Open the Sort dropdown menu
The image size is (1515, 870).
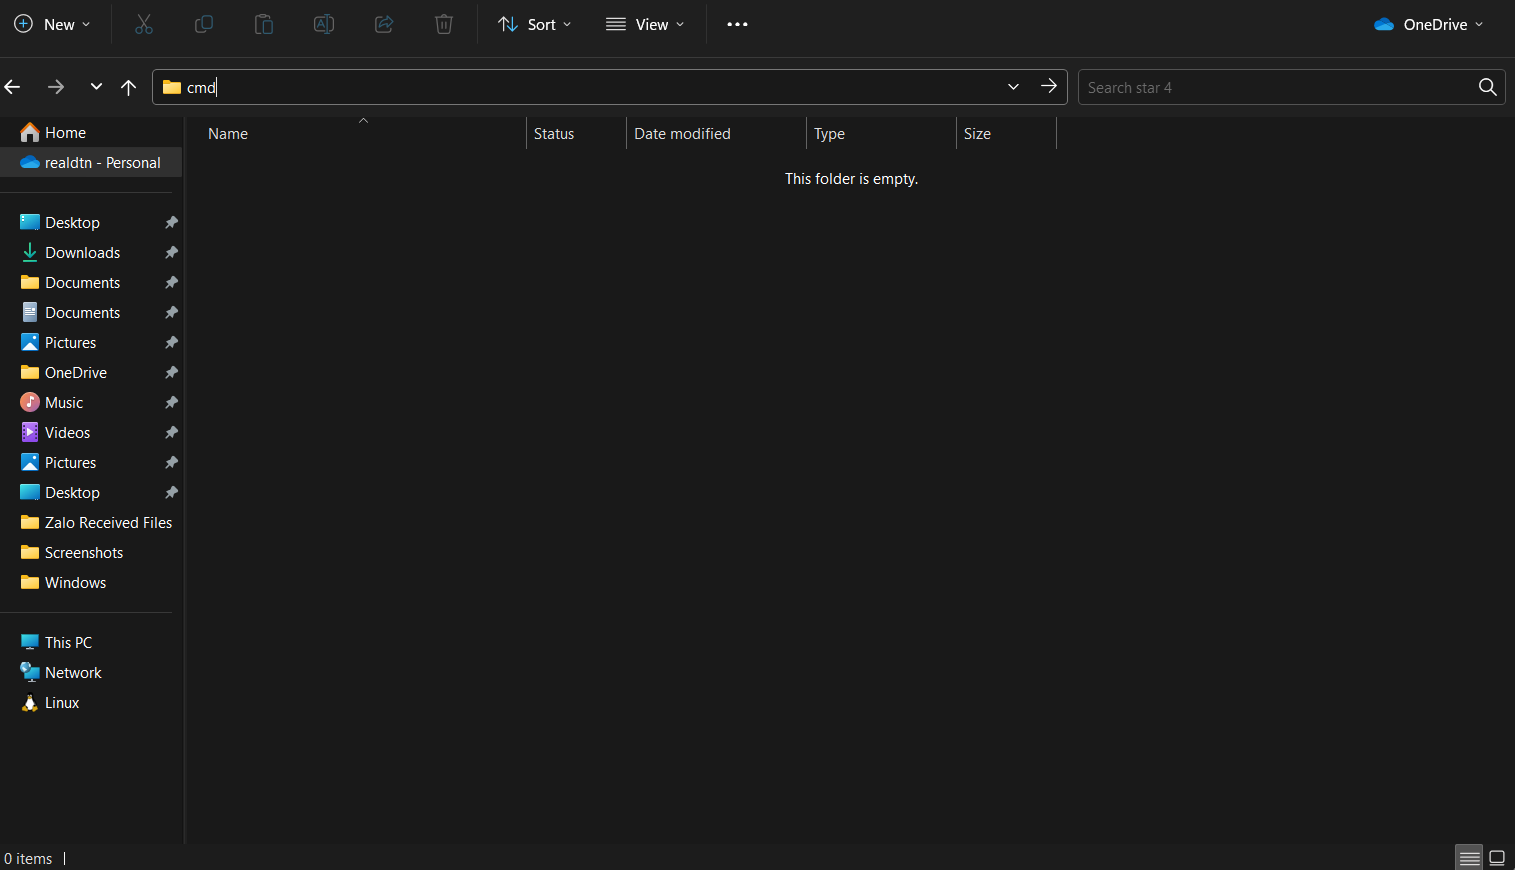point(535,25)
